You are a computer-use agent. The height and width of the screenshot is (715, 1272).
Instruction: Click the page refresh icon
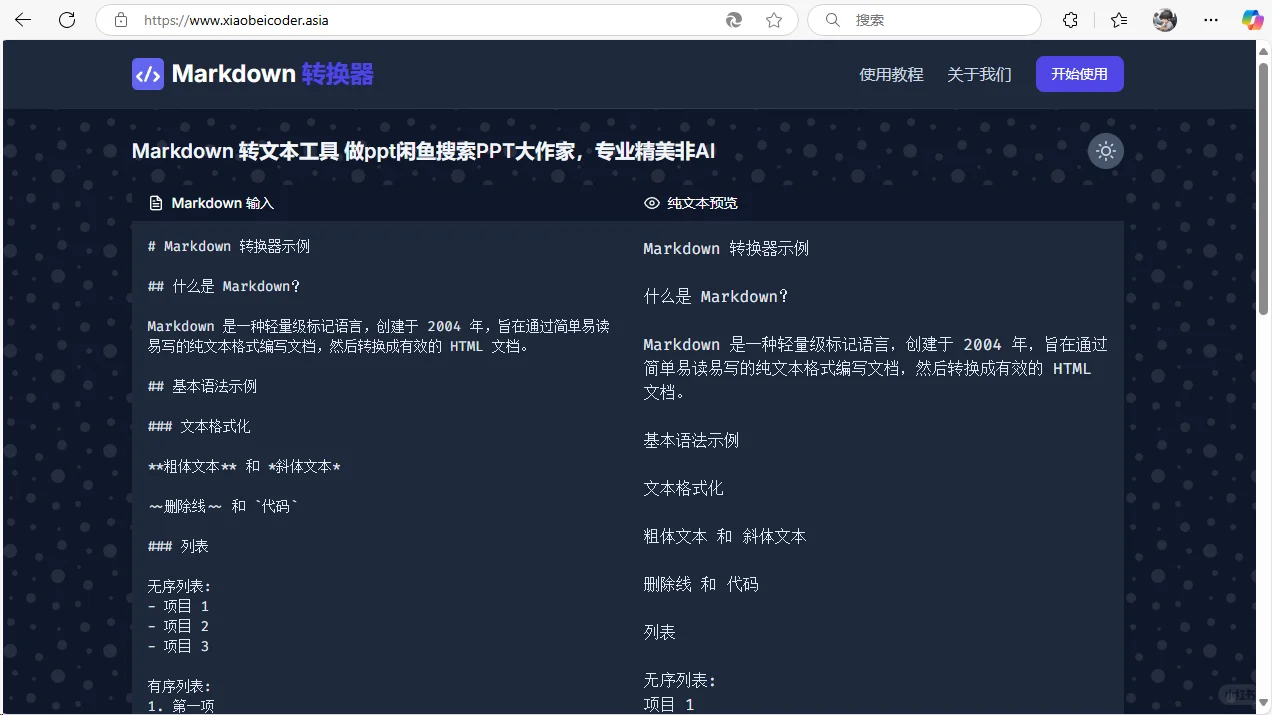point(67,19)
